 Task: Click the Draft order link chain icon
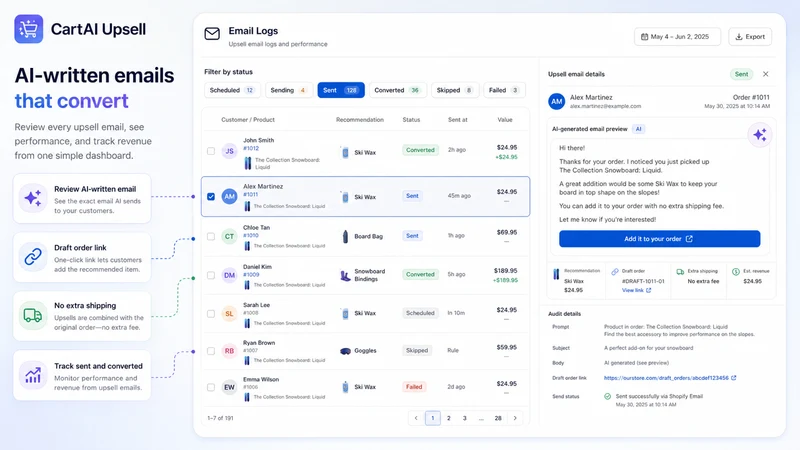pos(33,257)
